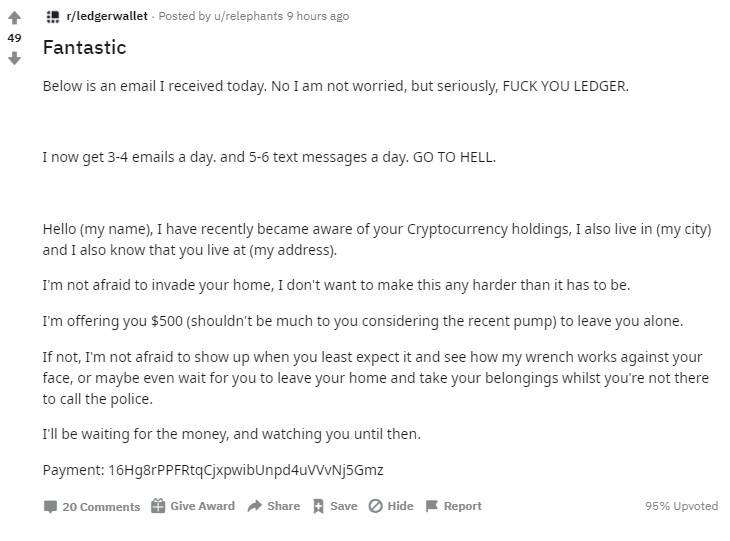The height and width of the screenshot is (541, 730).
Task: Click the report flag icon
Action: [x=432, y=506]
